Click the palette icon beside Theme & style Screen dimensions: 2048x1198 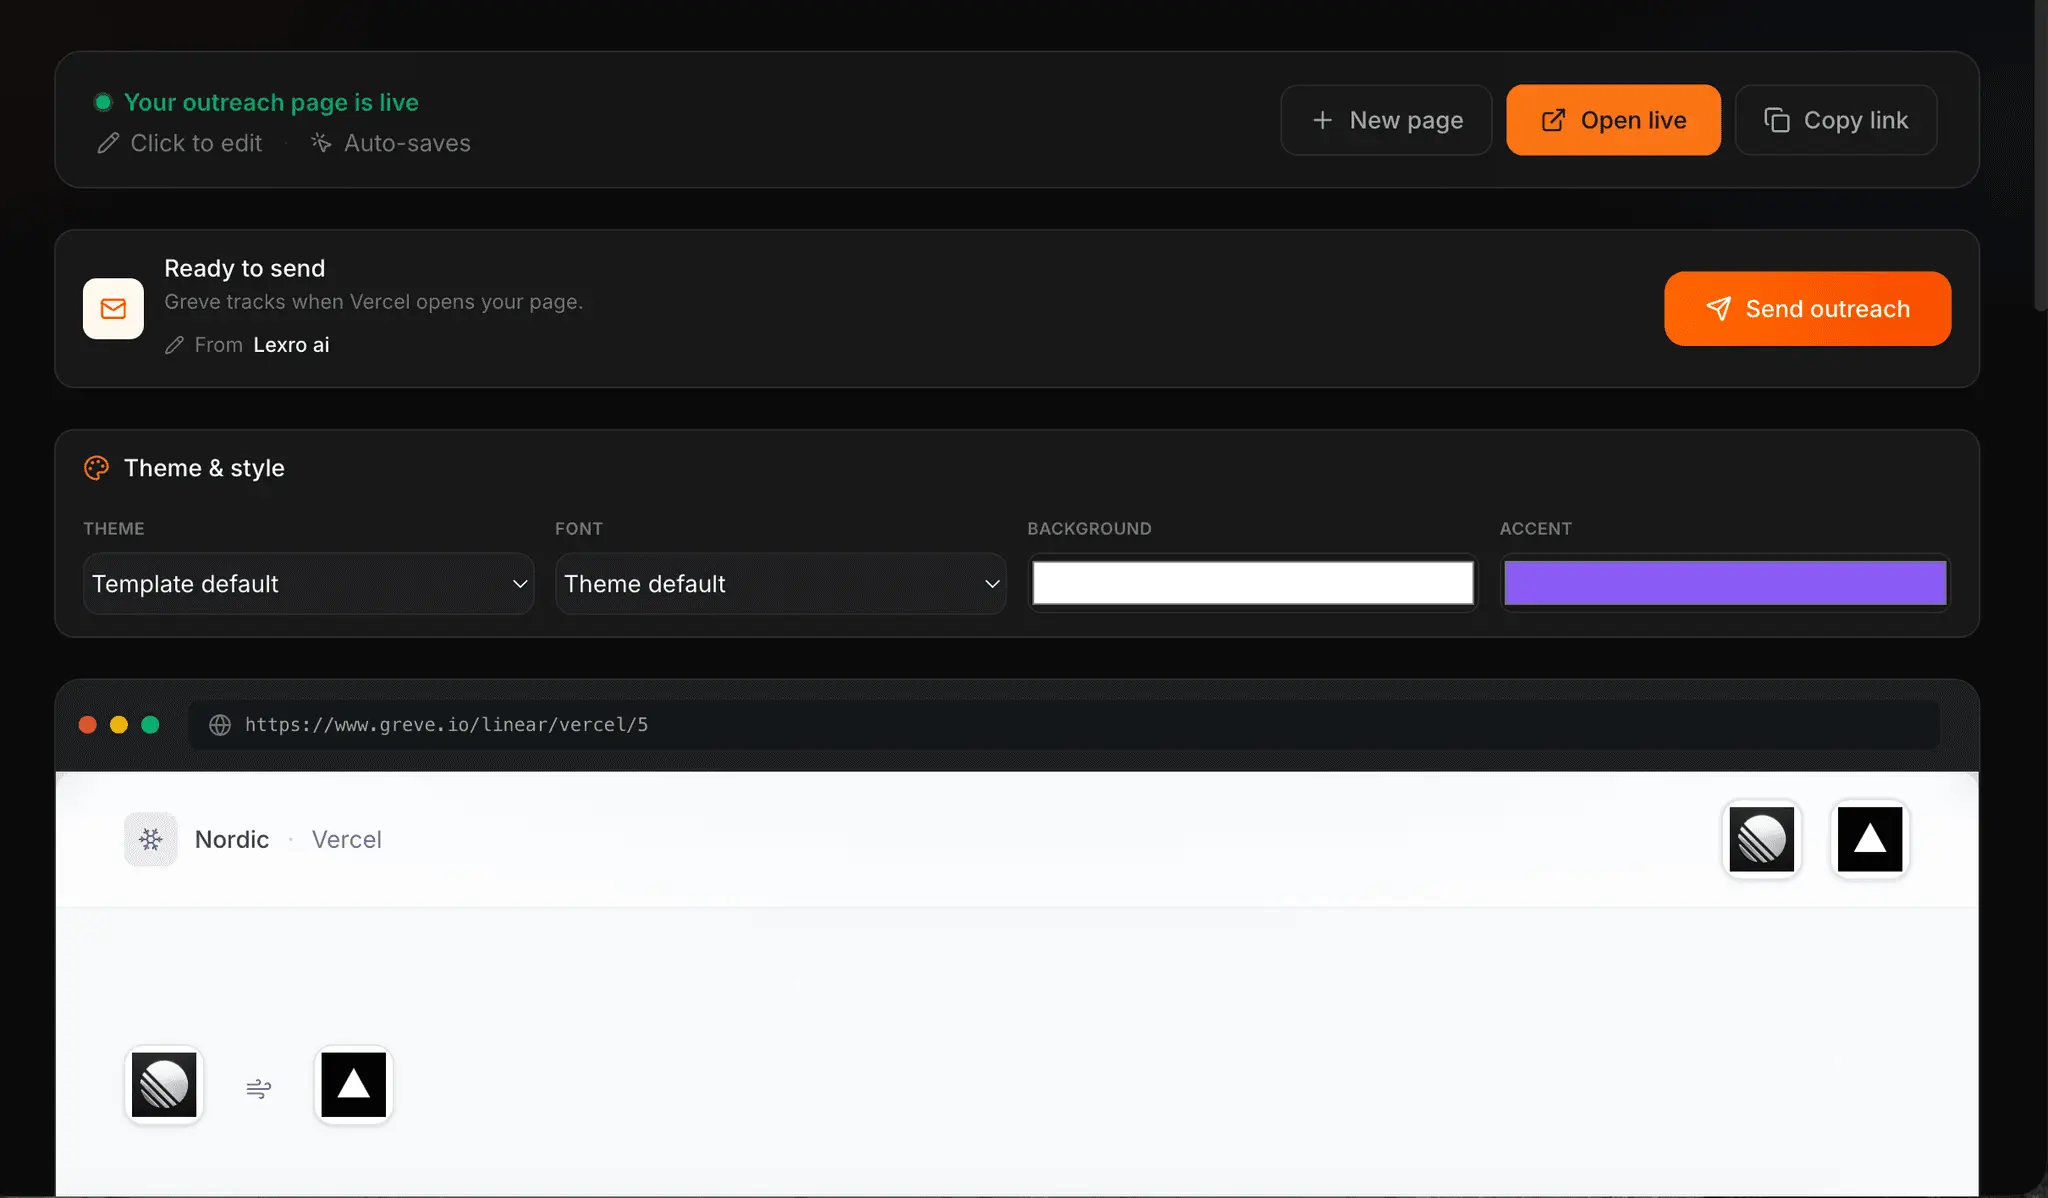tap(96, 468)
